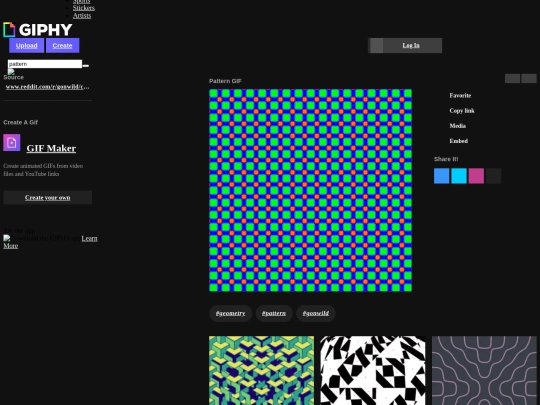This screenshot has width=540, height=405.
Task: Click the search submit button beside the search field
Action: tap(86, 65)
